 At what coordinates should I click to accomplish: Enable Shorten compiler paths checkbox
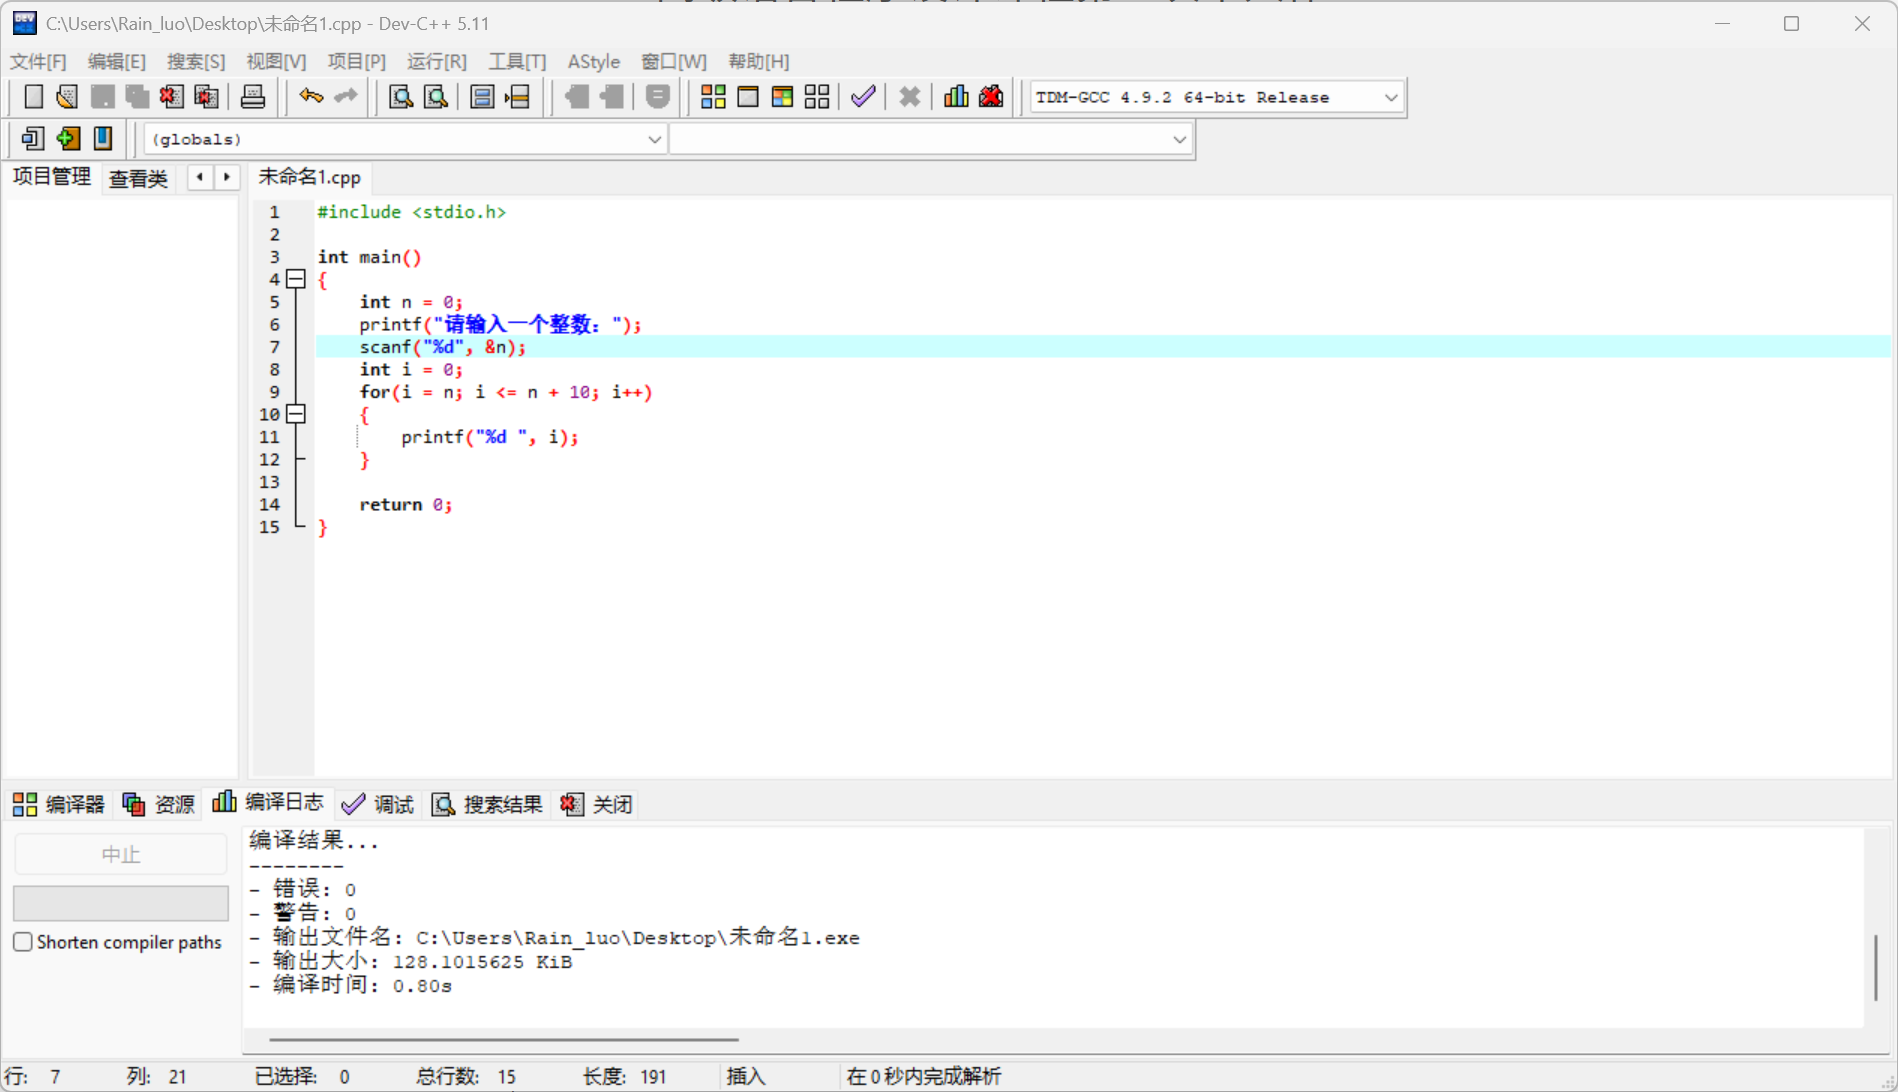23,942
